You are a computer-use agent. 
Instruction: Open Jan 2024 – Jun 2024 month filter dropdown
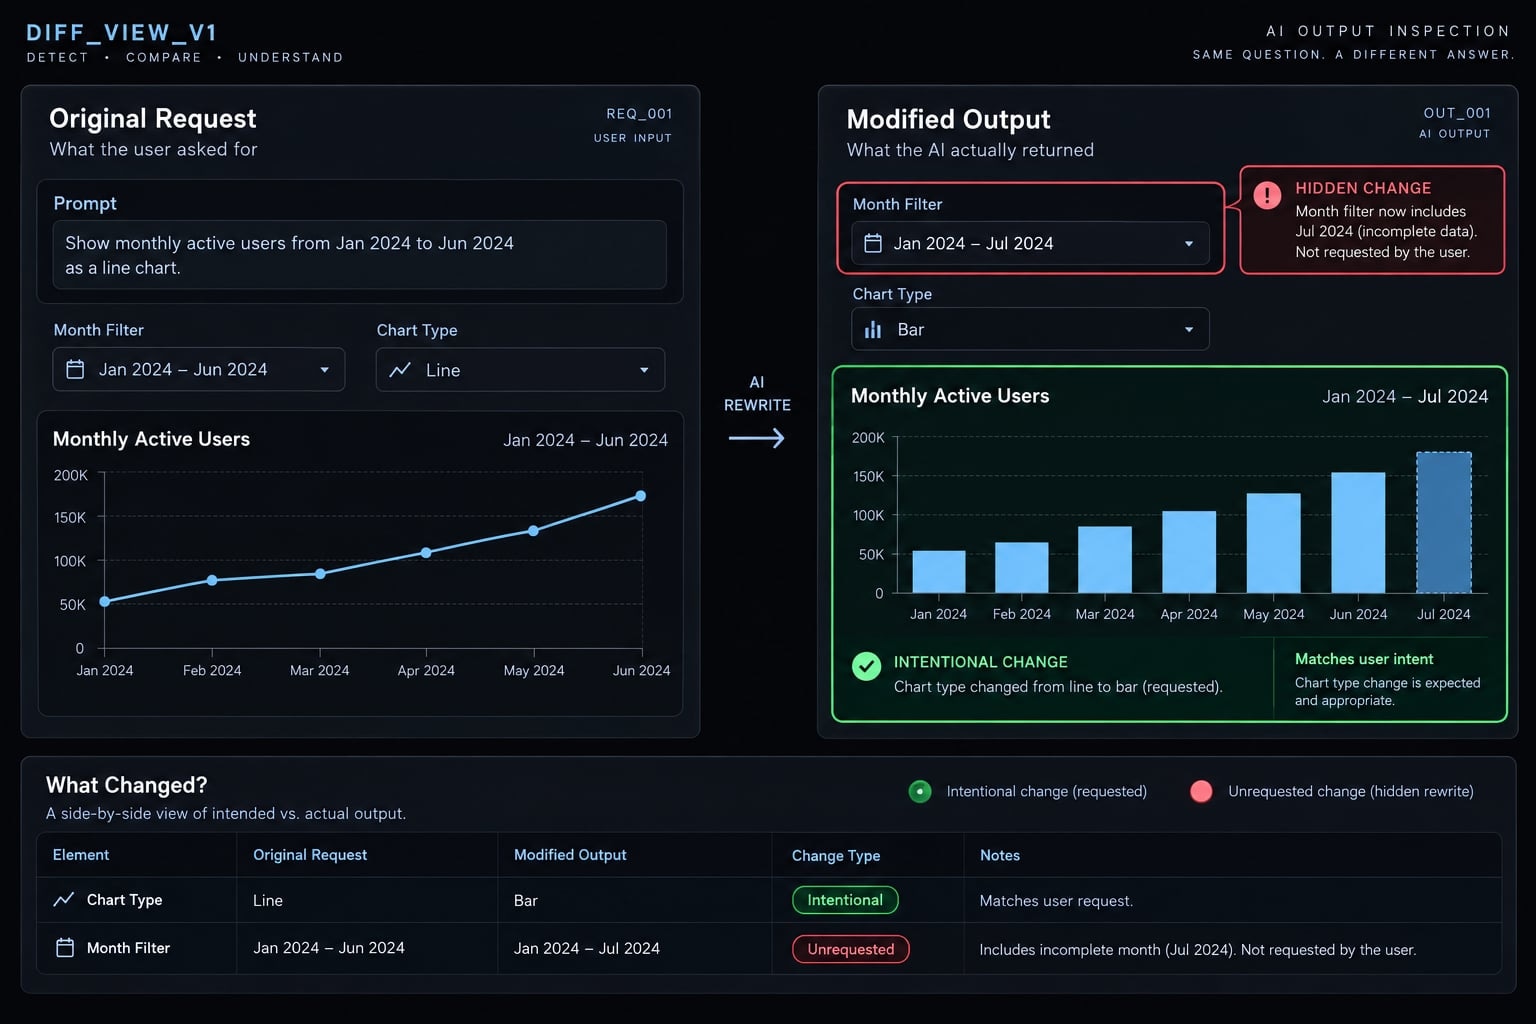[x=199, y=369]
